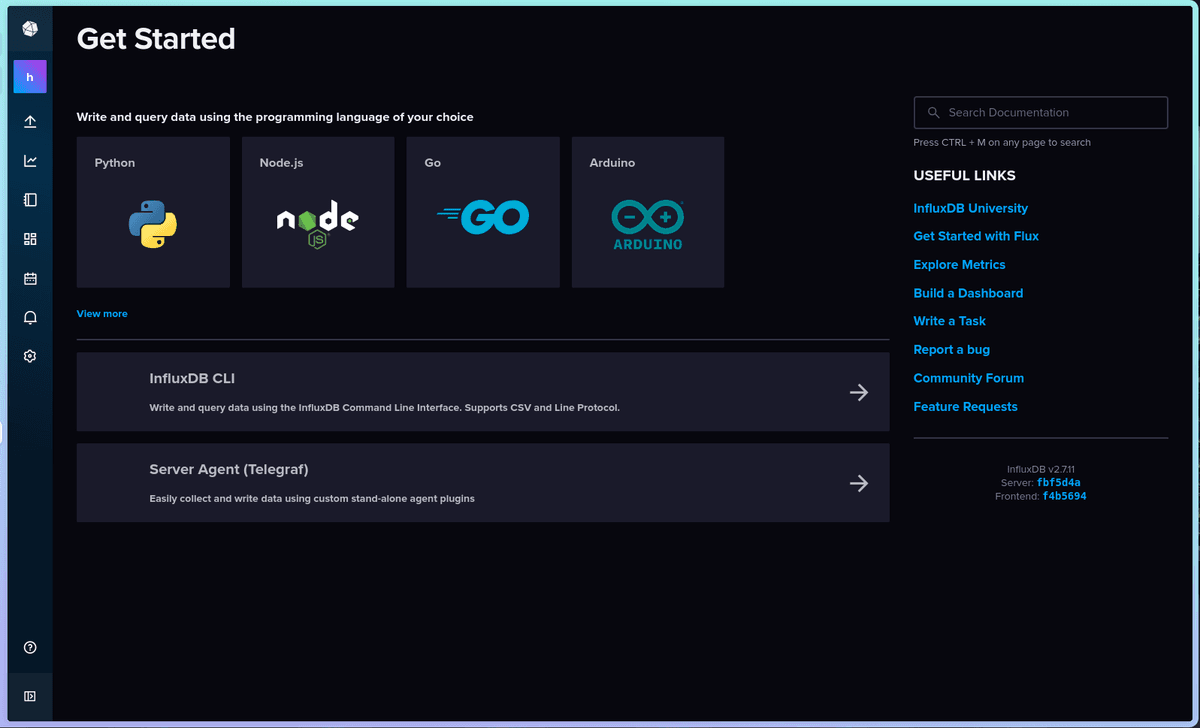Select the Arduino card title
This screenshot has width=1200, height=728.
[x=612, y=163]
